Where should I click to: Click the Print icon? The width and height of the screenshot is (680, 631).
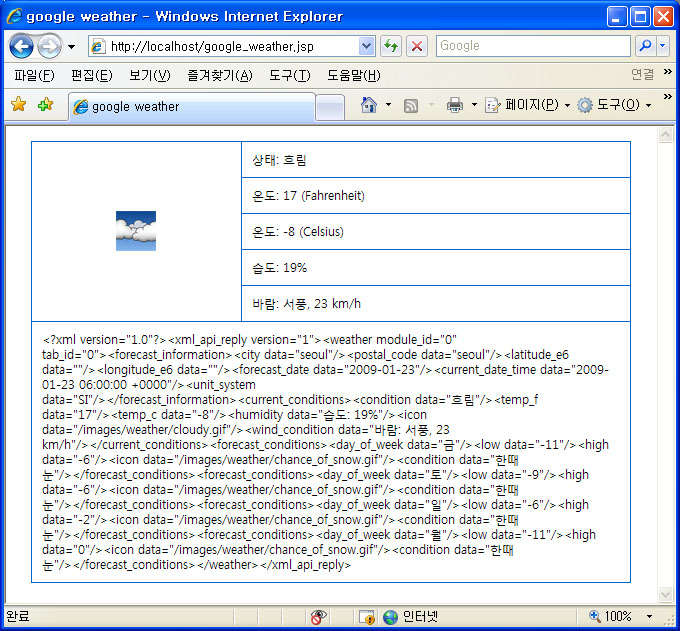(454, 105)
